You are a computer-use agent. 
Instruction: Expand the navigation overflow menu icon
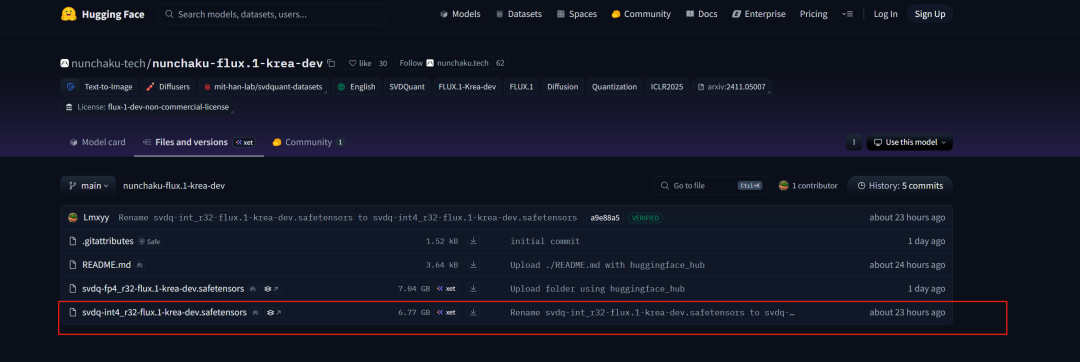(847, 14)
